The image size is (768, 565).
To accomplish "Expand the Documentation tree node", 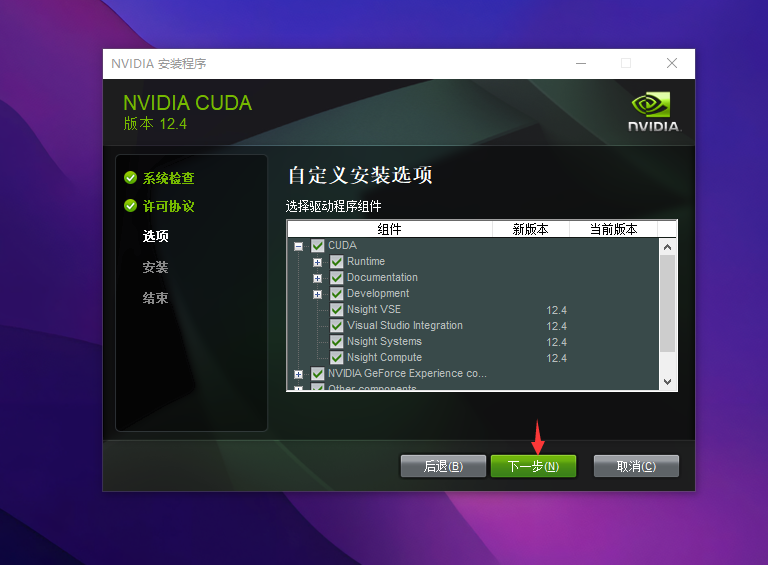I will (317, 278).
